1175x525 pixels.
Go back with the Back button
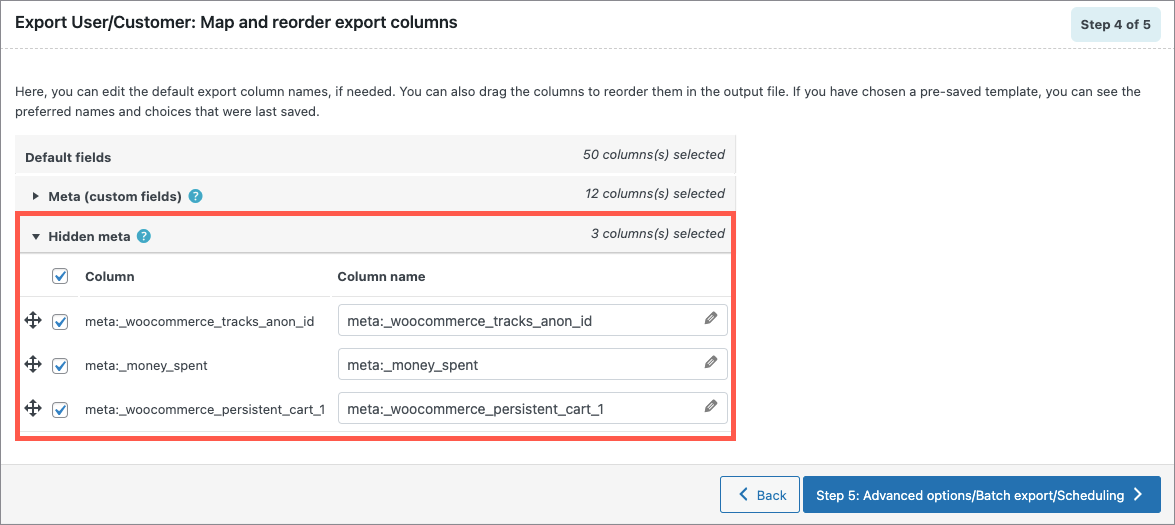(759, 494)
